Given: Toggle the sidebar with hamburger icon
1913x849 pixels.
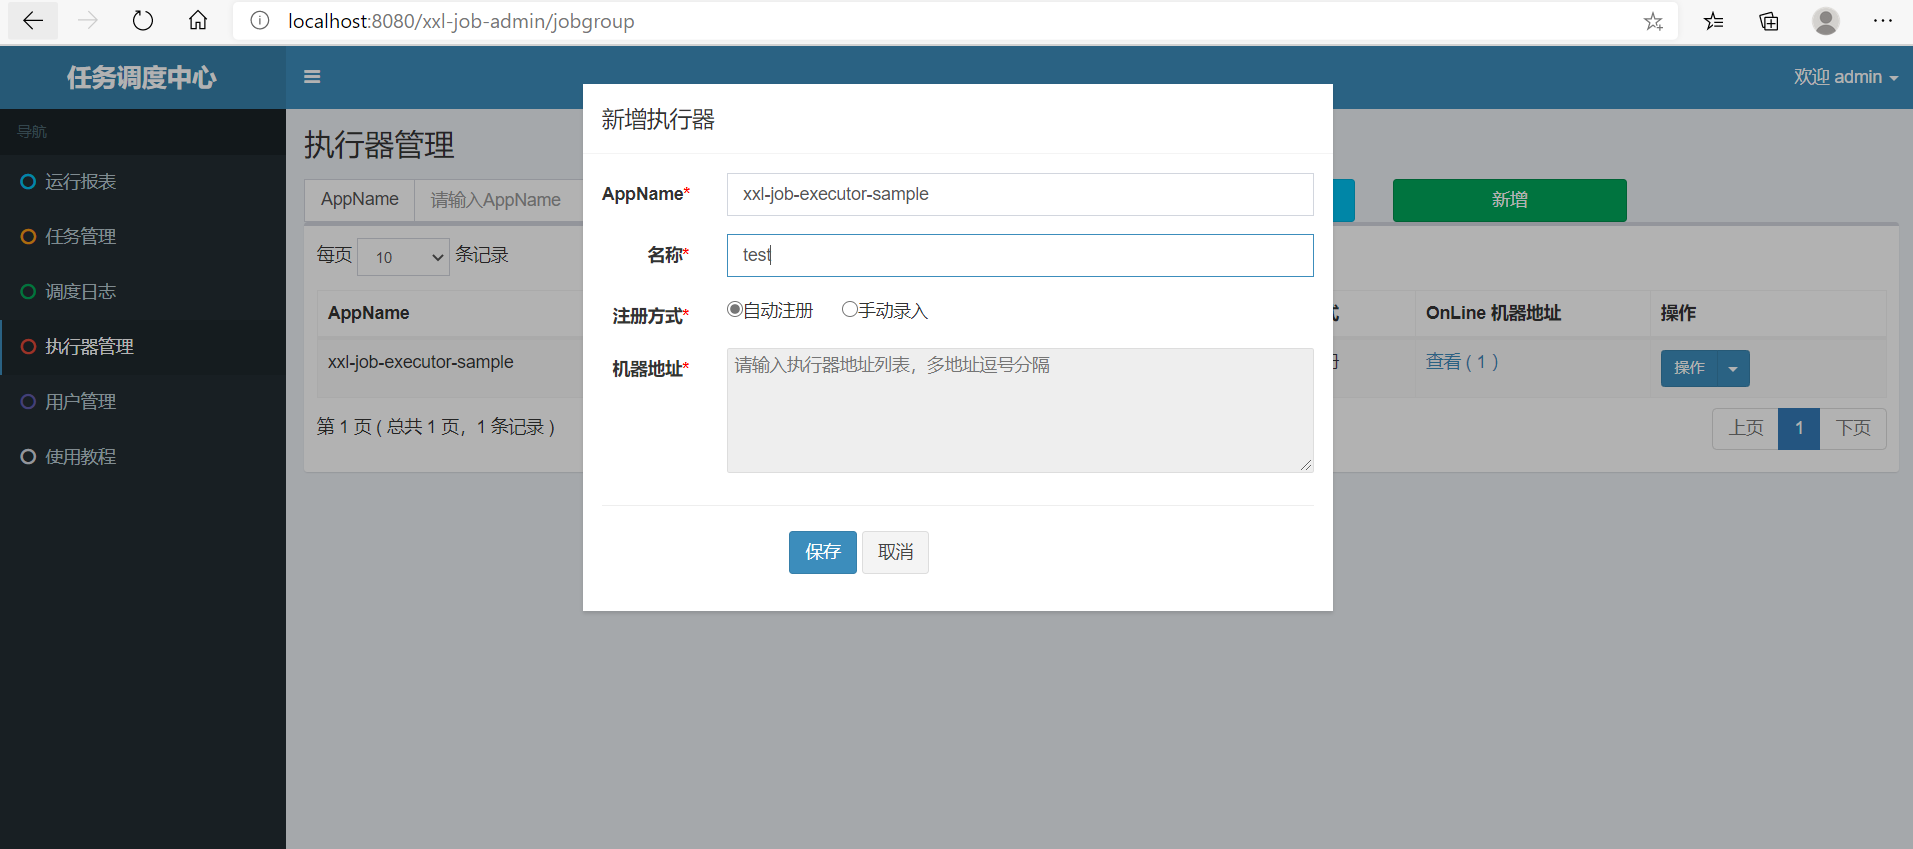Looking at the screenshot, I should [x=312, y=77].
